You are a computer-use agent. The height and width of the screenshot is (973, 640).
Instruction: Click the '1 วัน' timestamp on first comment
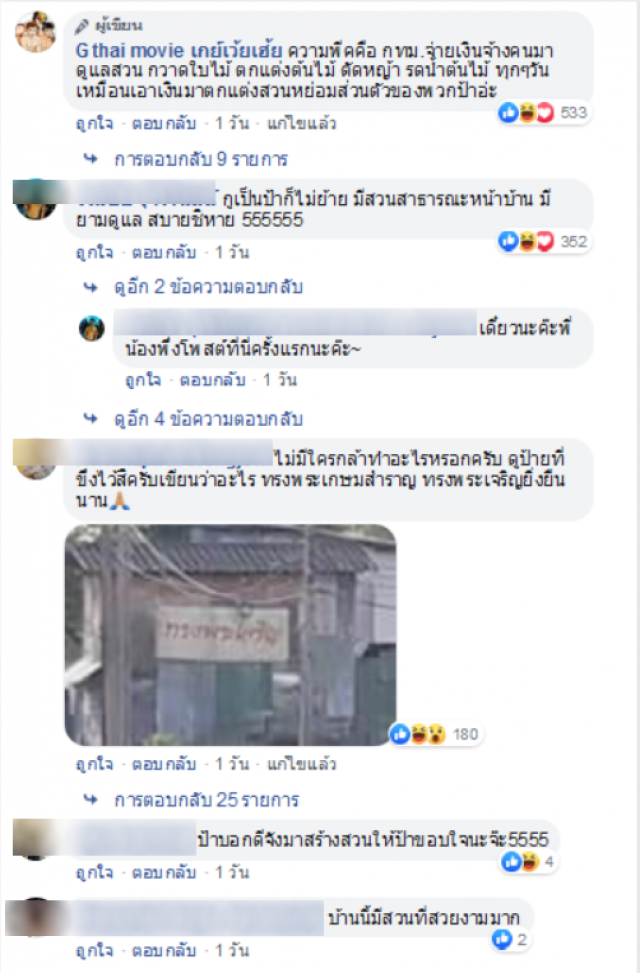(232, 123)
